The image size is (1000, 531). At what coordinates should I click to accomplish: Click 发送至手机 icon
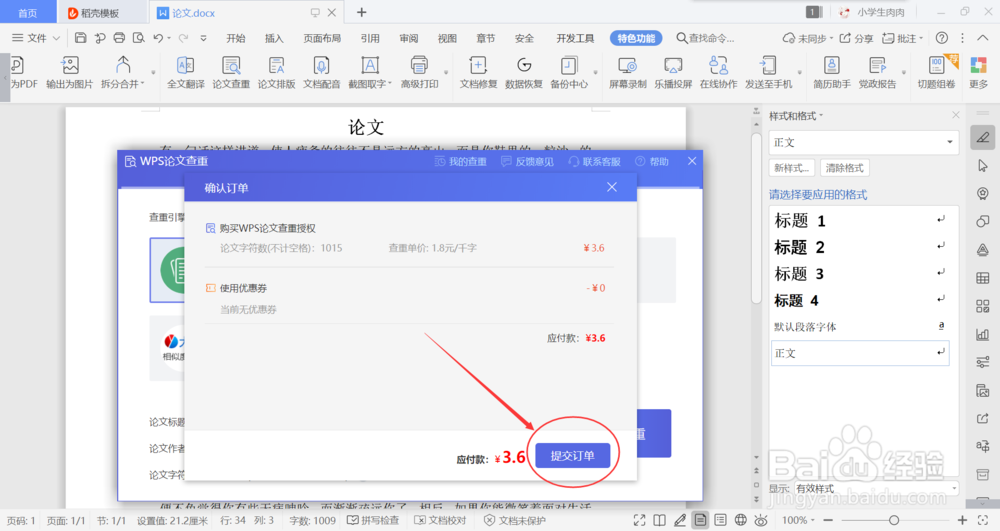[768, 73]
